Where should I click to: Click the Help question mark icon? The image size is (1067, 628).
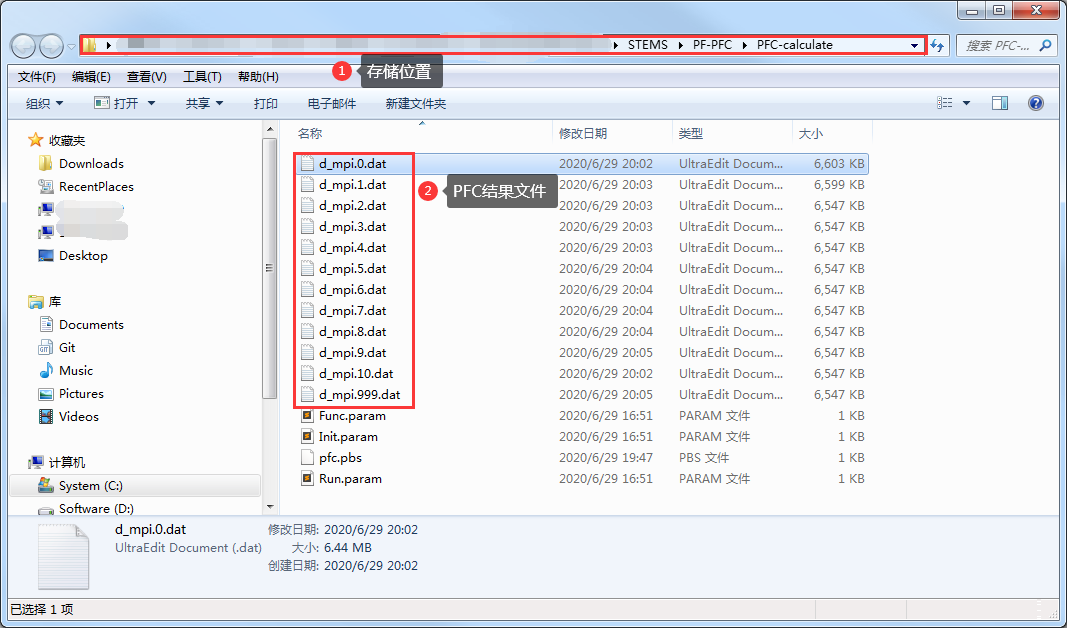coord(1035,103)
